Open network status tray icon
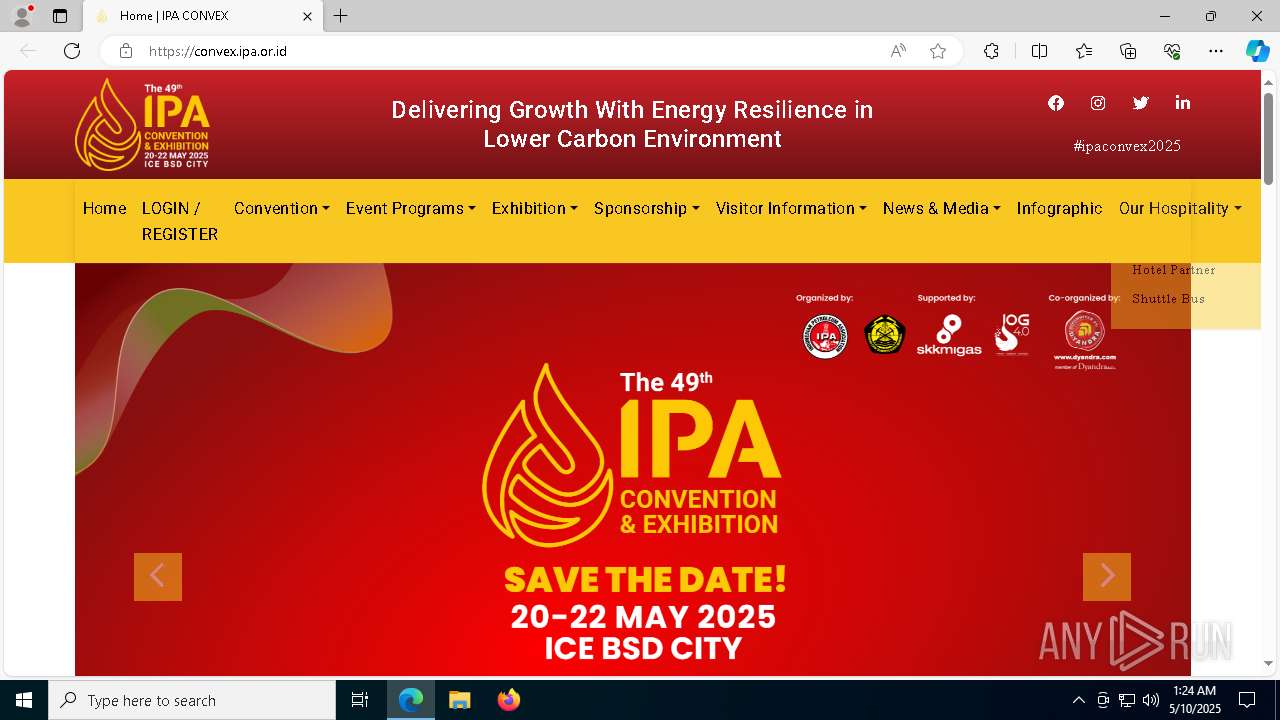This screenshot has height=720, width=1280. click(x=1127, y=700)
